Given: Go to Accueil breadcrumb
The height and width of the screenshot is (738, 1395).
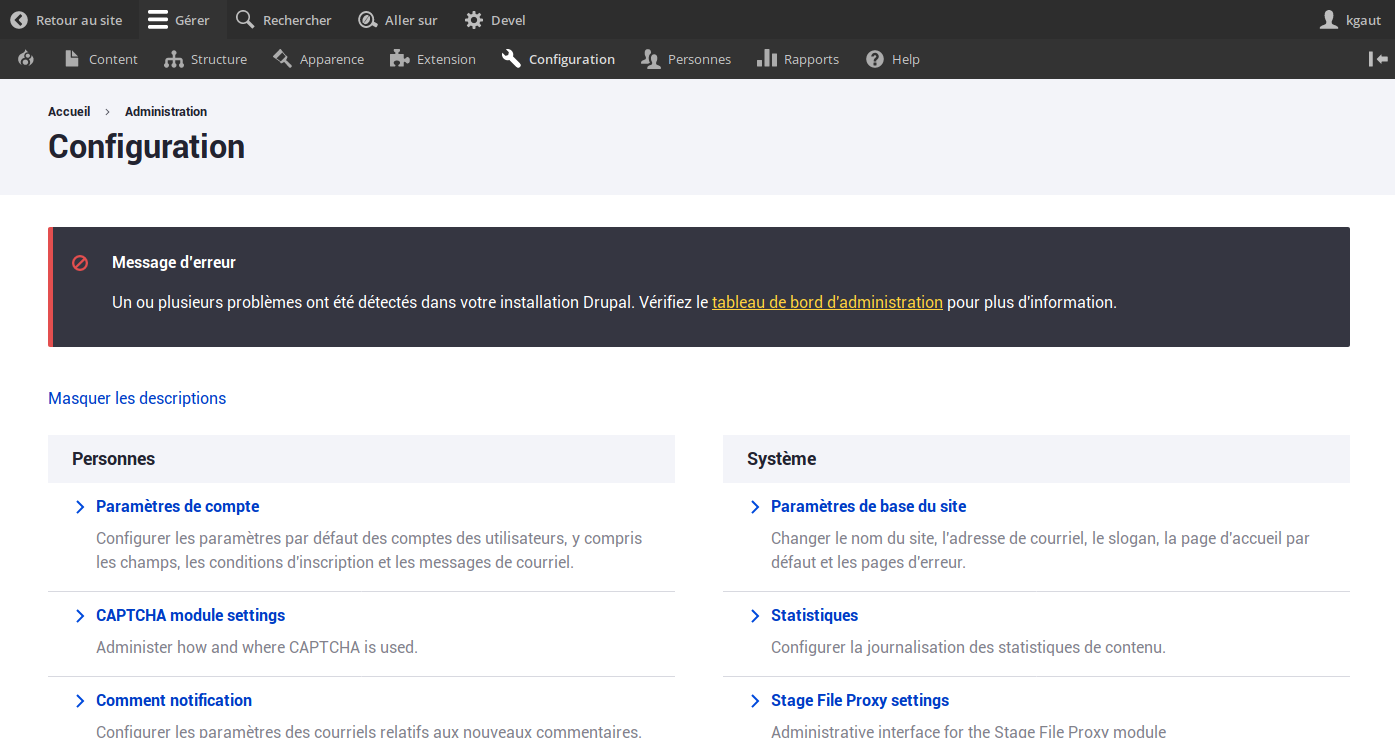Looking at the screenshot, I should pos(69,112).
